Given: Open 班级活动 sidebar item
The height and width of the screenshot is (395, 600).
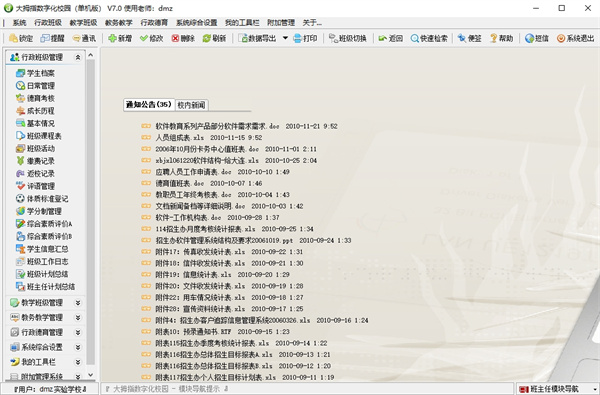Looking at the screenshot, I should 35,149.
